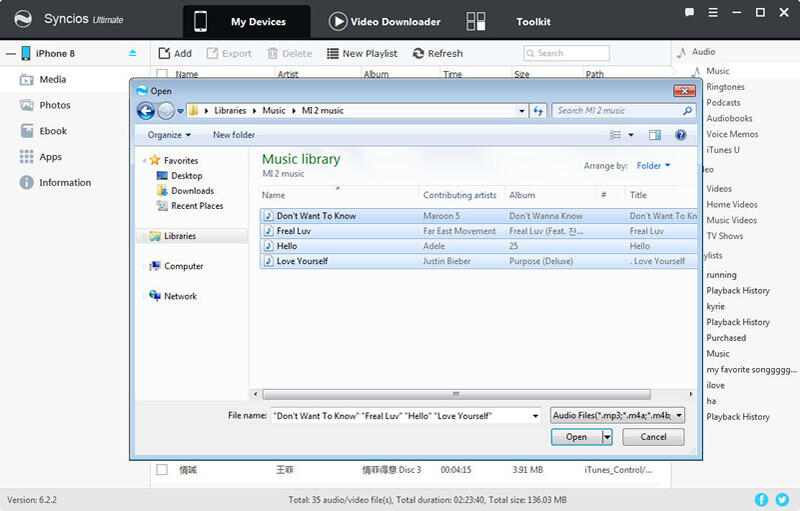Open the view options dropdown arrow

tap(631, 135)
